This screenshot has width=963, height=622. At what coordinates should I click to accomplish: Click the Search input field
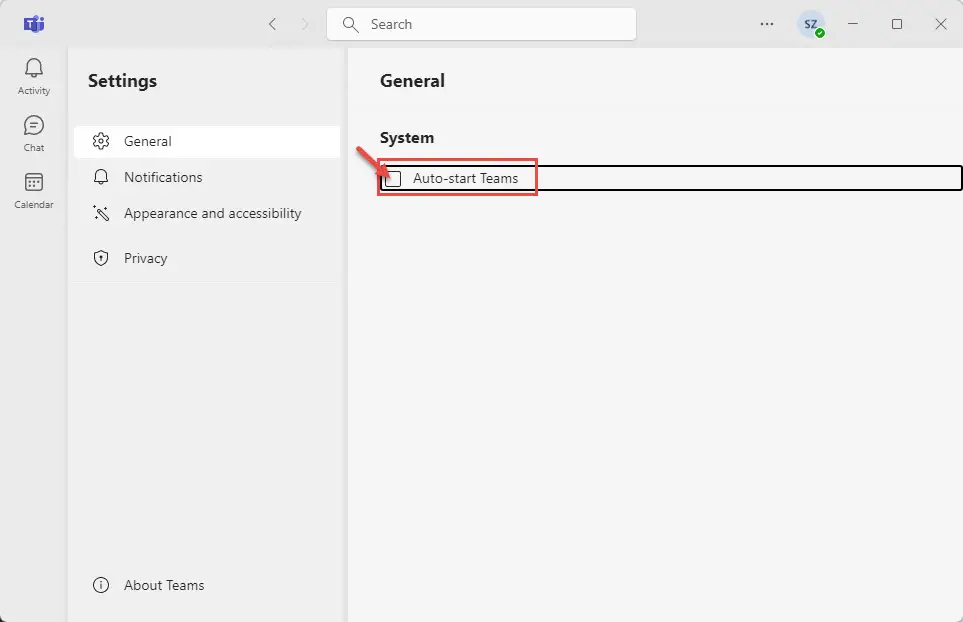pyautogui.click(x=482, y=24)
